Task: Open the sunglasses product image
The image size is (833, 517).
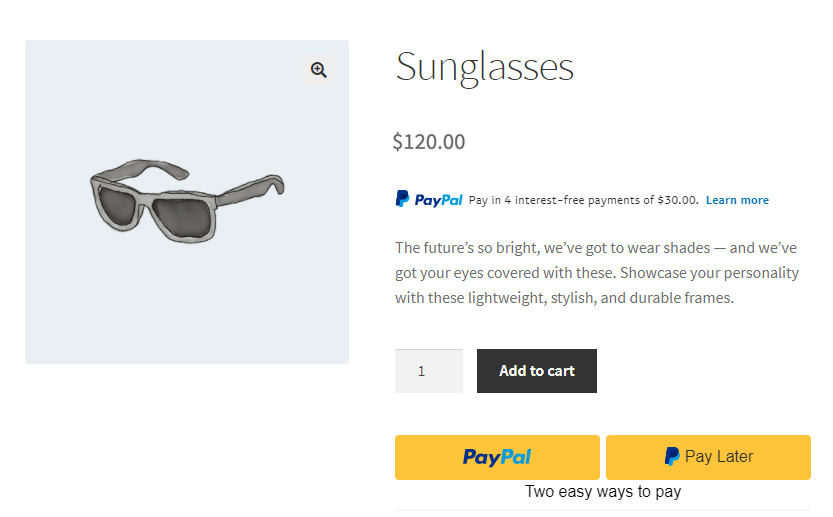Action: click(187, 201)
